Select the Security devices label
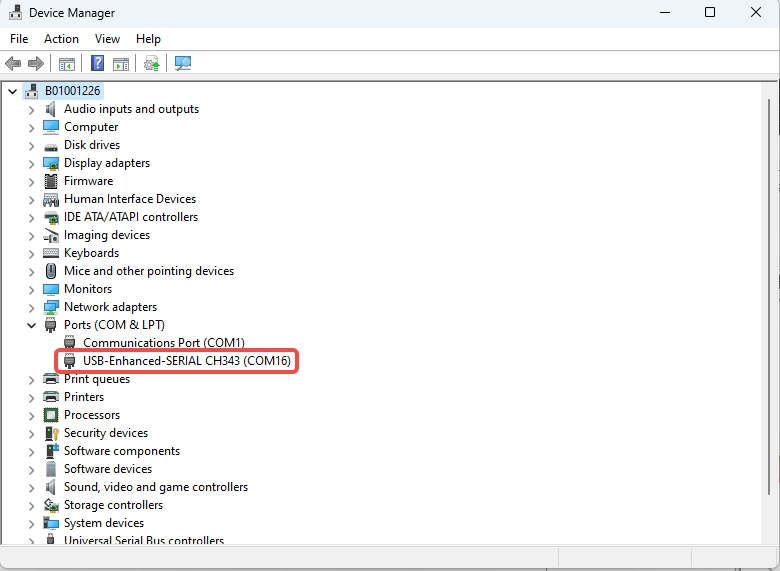 coord(106,433)
